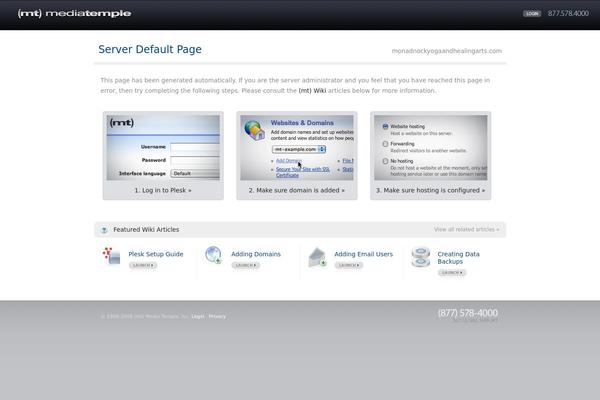The image size is (600, 400).
Task: Open 'View all related articles' link
Action: click(466, 229)
